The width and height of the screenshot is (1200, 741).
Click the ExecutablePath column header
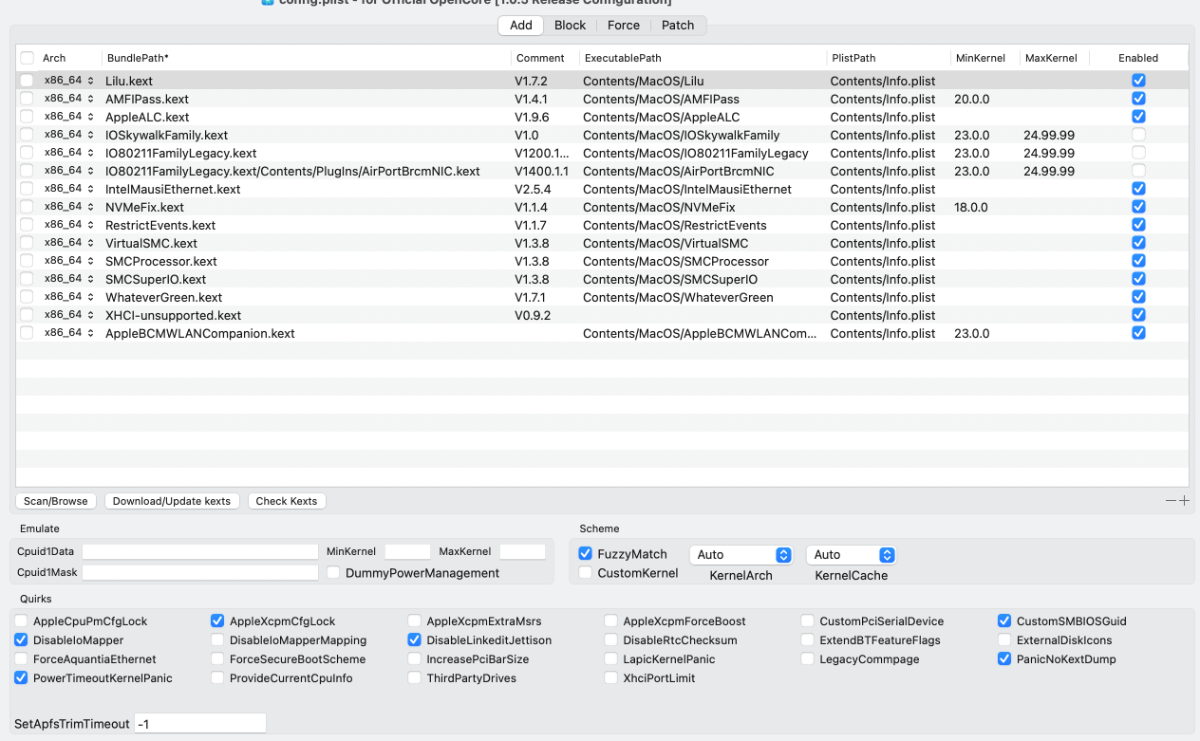pyautogui.click(x=623, y=58)
